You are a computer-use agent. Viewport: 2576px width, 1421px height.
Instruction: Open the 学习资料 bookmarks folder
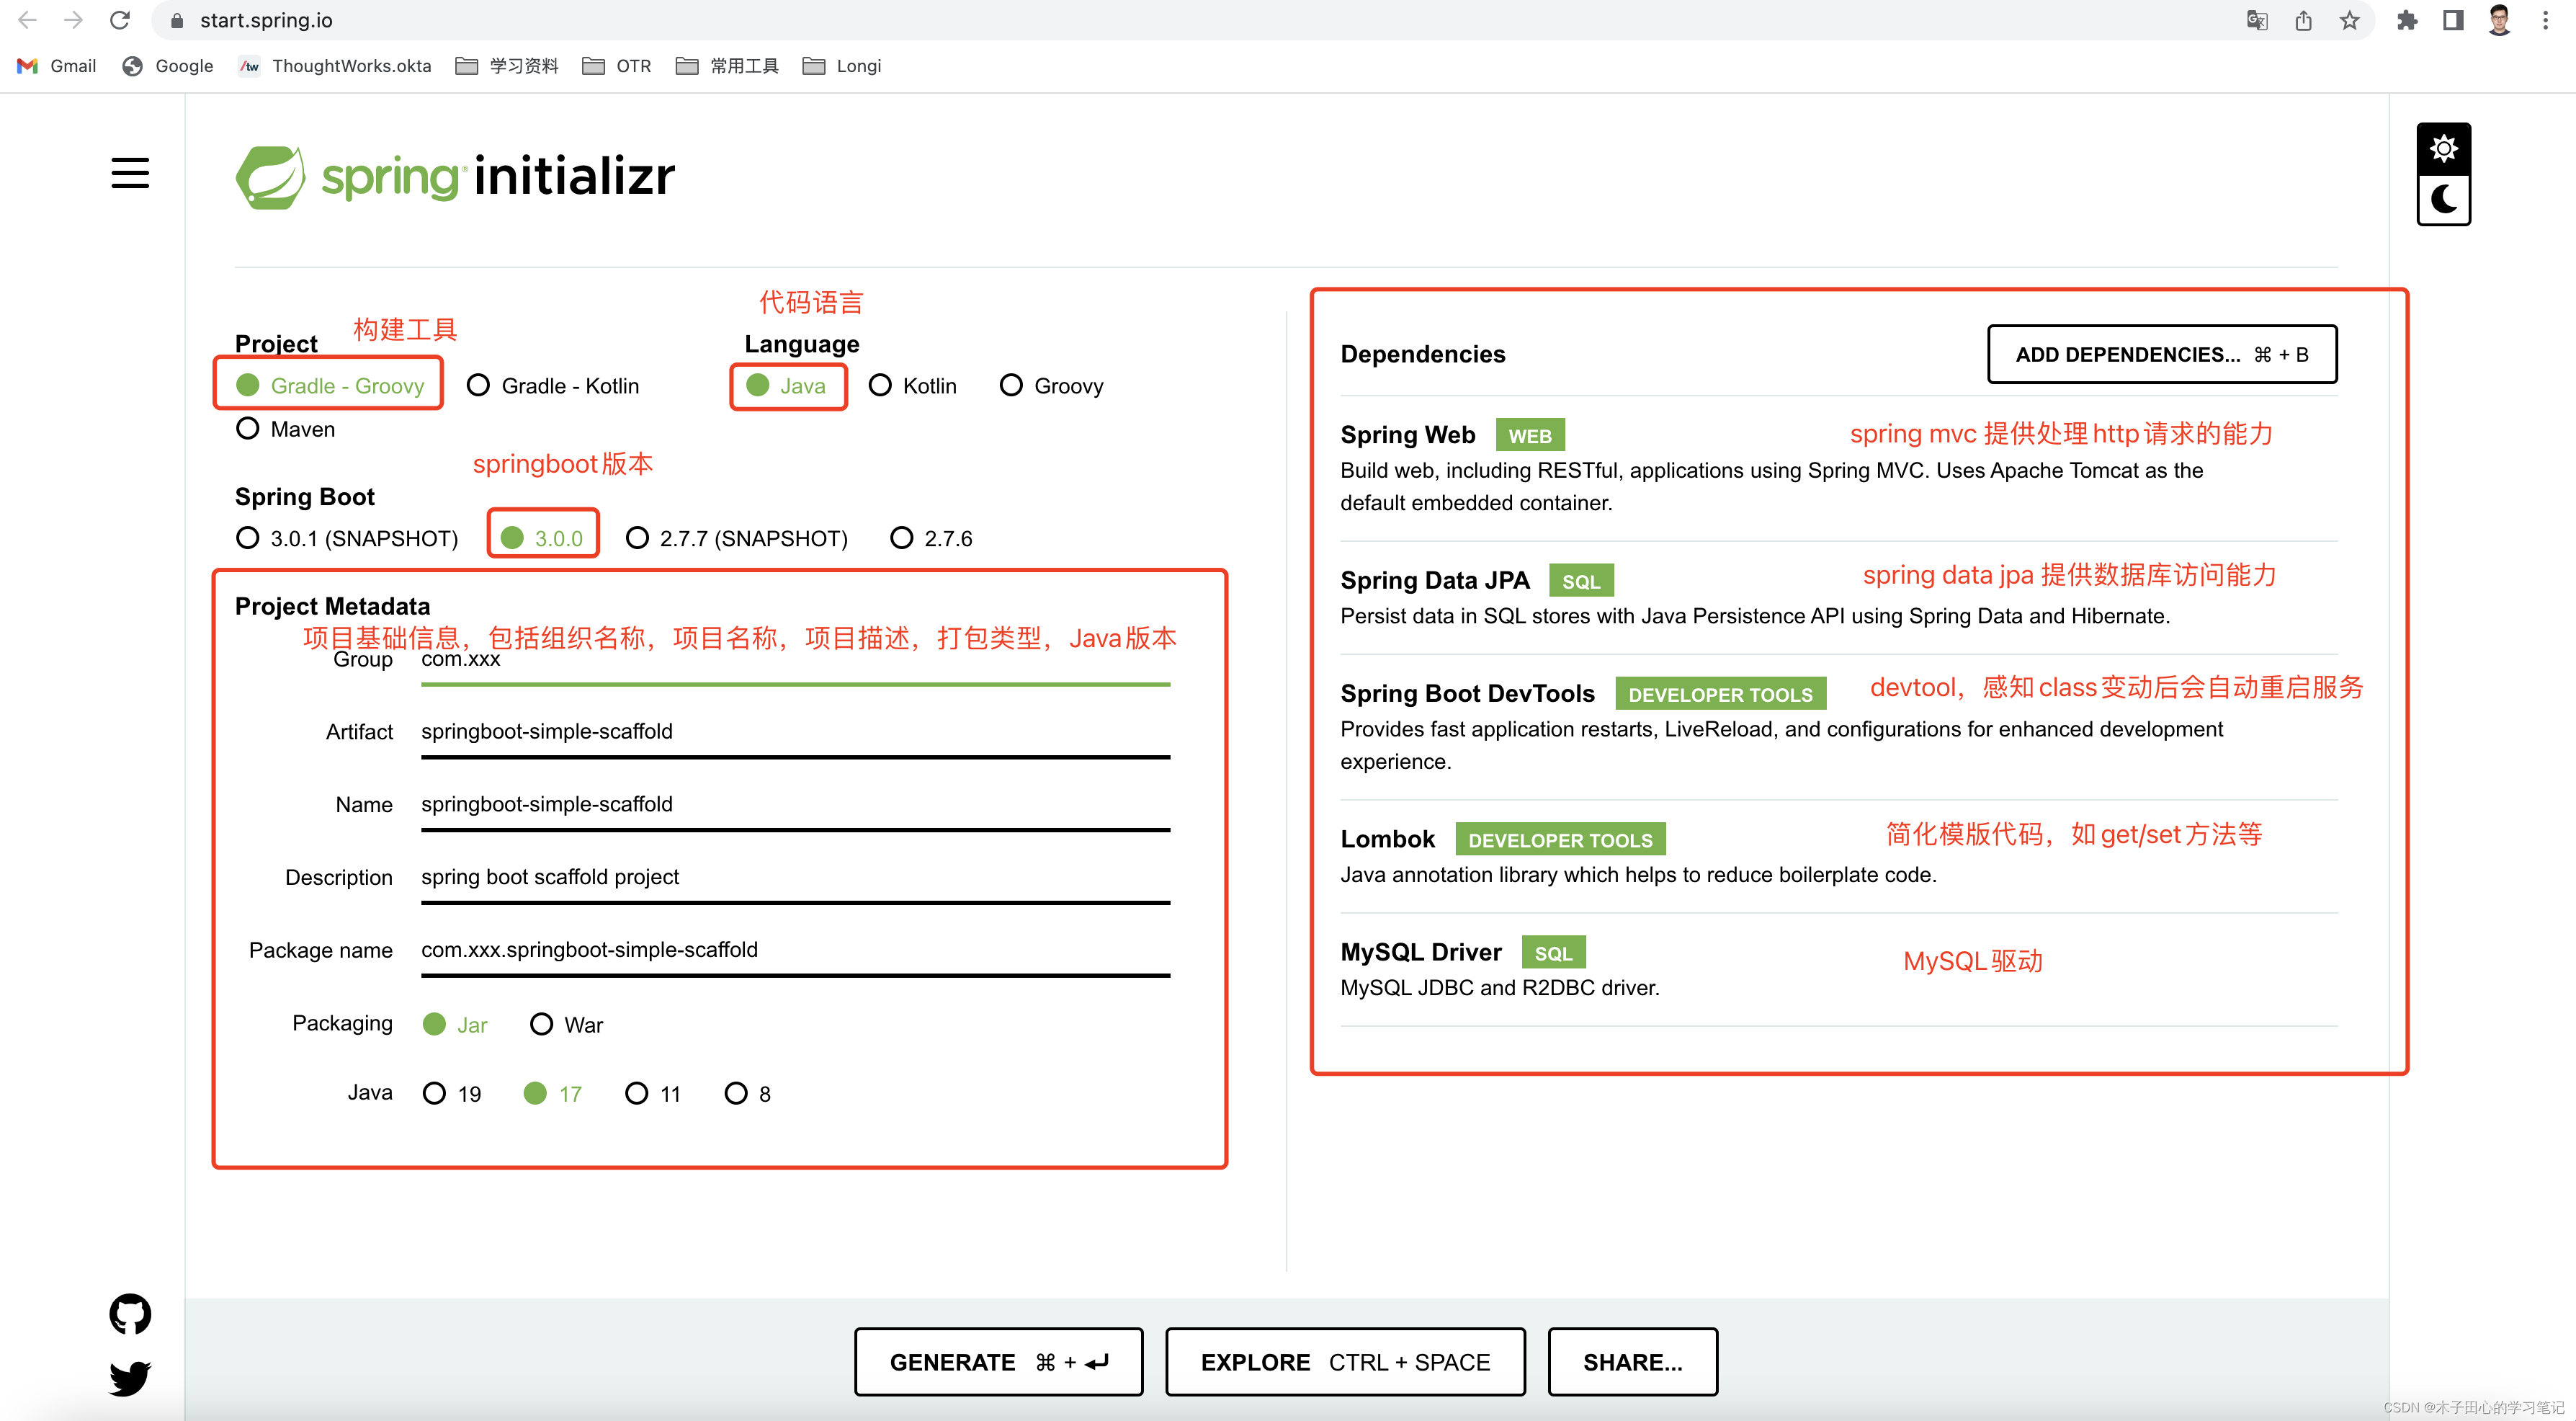click(506, 66)
